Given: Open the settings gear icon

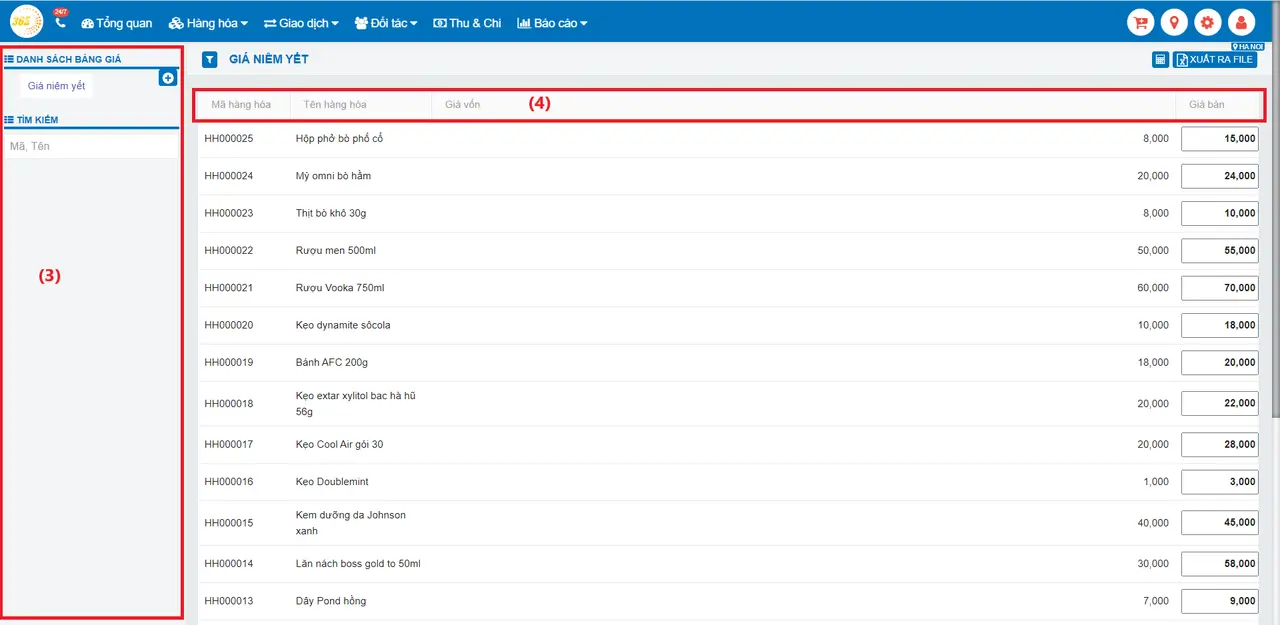Looking at the screenshot, I should (x=1208, y=23).
